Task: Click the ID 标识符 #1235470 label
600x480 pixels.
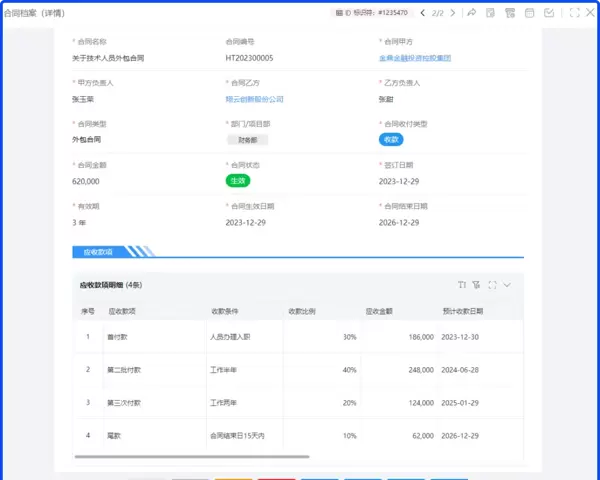Action: (371, 13)
